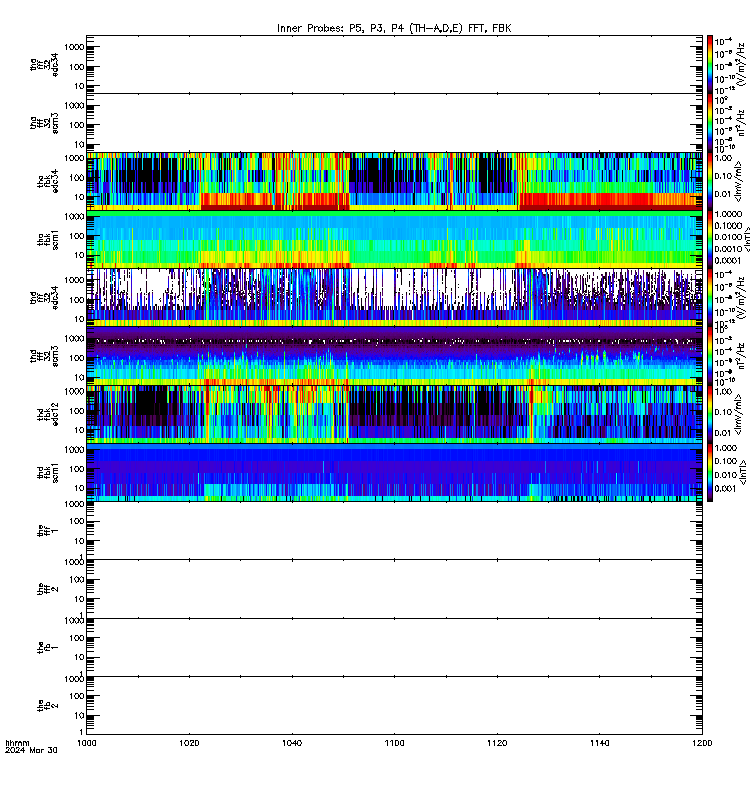Click the 1100 time tick label
Screen dimensions: 750x800
pyautogui.click(x=394, y=743)
